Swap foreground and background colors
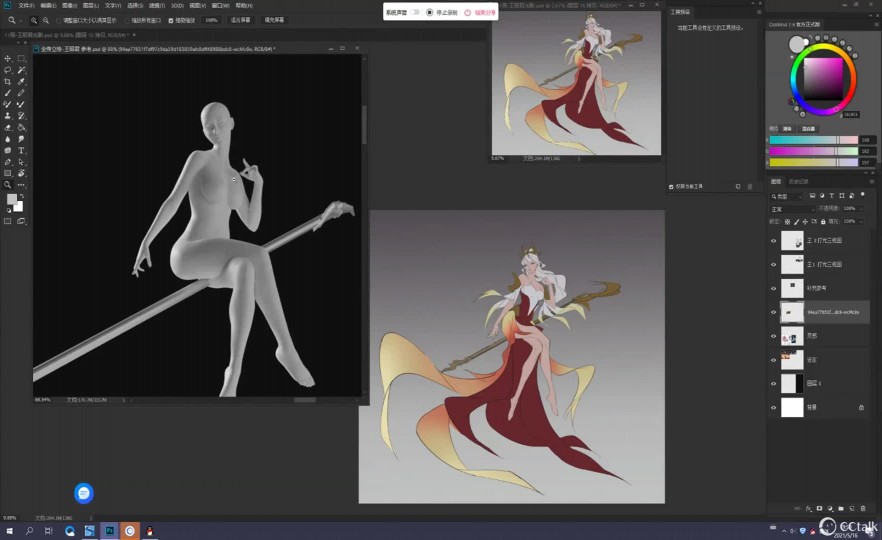 21,196
